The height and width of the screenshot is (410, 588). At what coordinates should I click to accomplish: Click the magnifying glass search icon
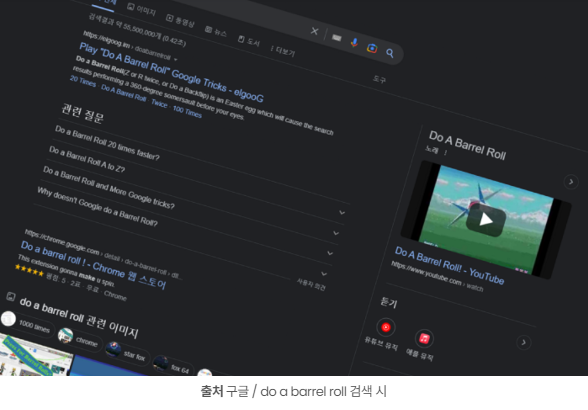pos(390,53)
